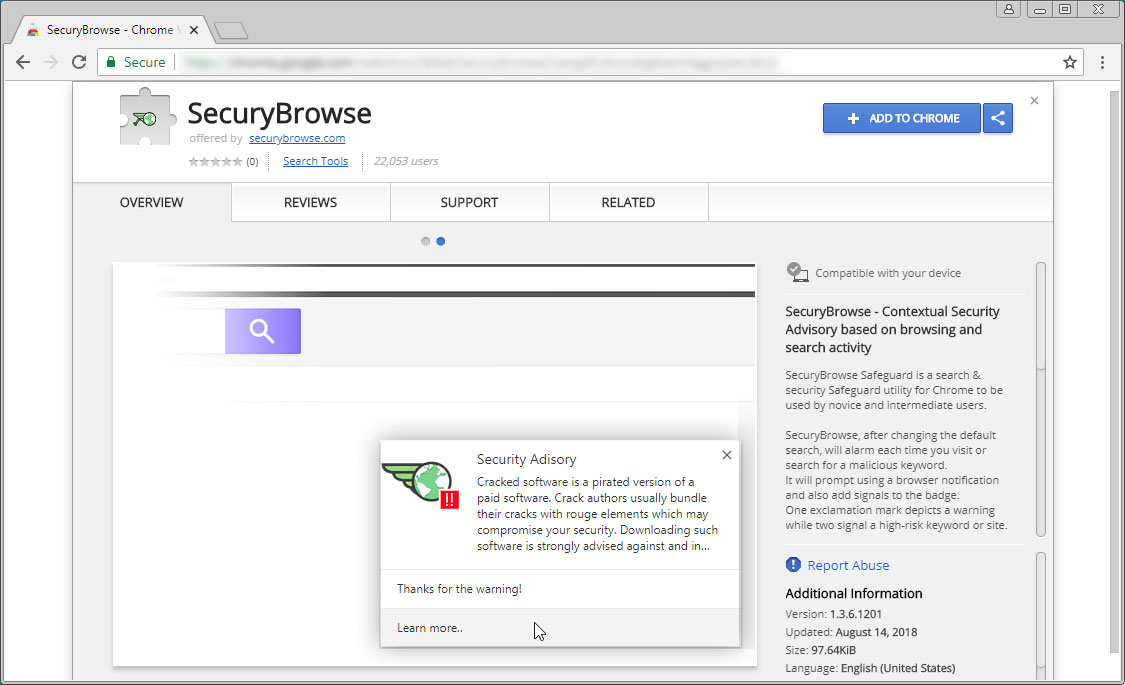Screen dimensions: 1125x685
Task: Click the 'Updated: August 14, 2018' text
Action: 851,632
